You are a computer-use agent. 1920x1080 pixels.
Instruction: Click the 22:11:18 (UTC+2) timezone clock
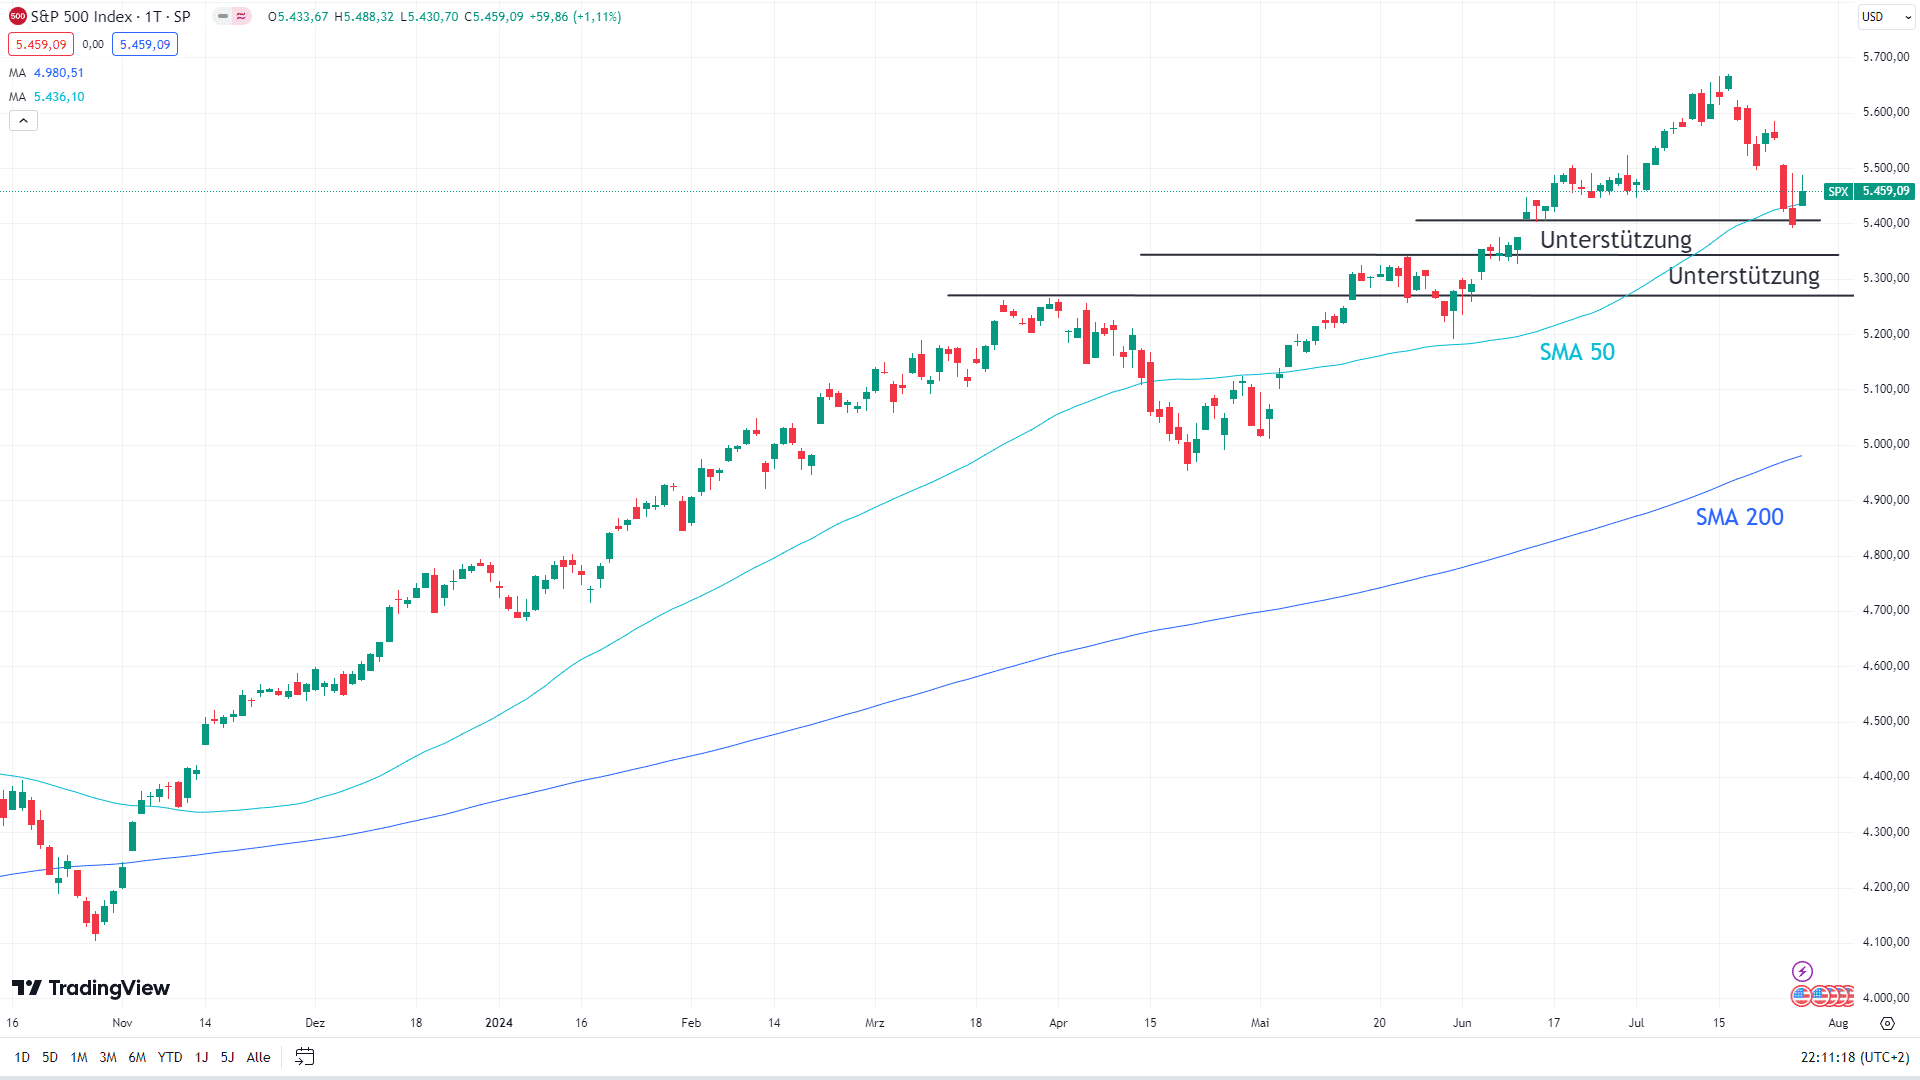[x=1855, y=1057]
